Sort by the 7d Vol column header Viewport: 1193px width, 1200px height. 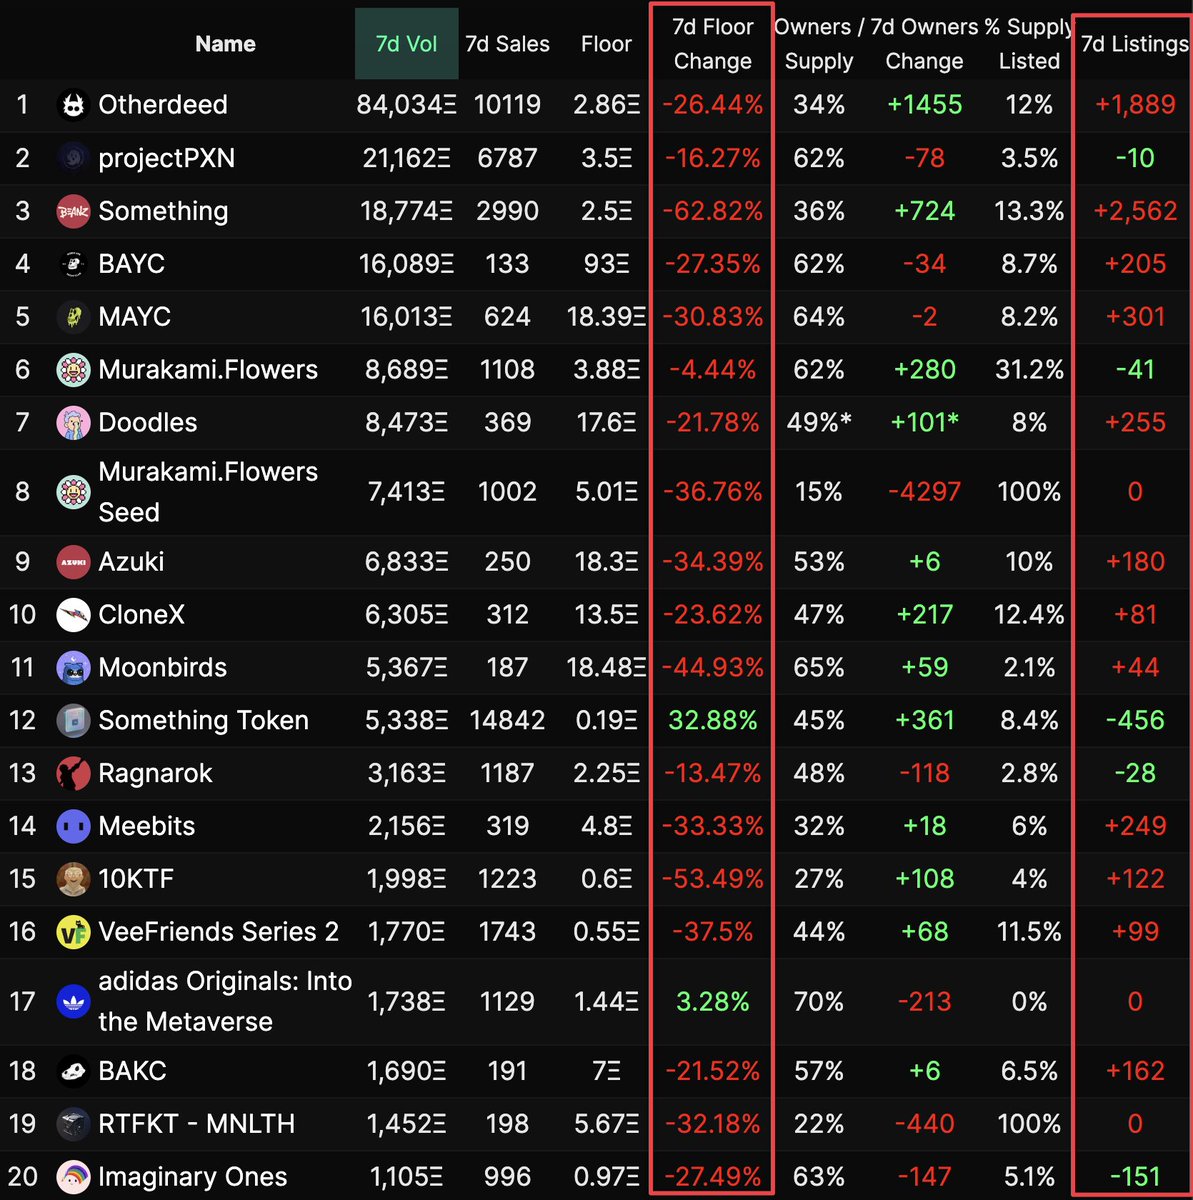pyautogui.click(x=406, y=44)
